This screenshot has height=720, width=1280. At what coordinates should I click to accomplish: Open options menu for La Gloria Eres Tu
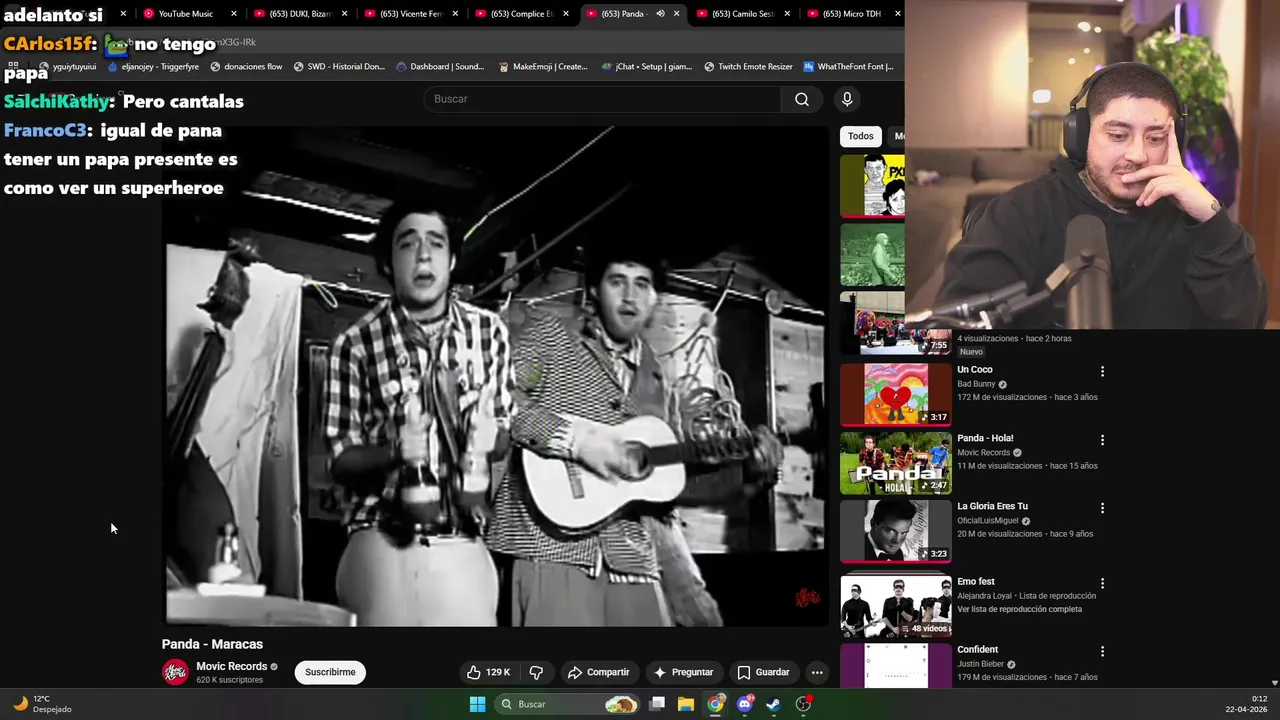coord(1103,508)
